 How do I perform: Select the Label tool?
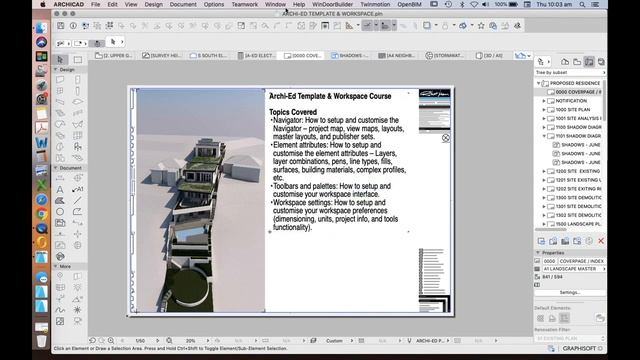click(77, 189)
